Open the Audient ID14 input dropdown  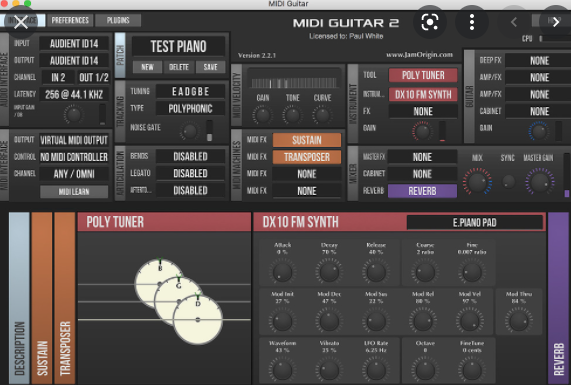[x=74, y=44]
